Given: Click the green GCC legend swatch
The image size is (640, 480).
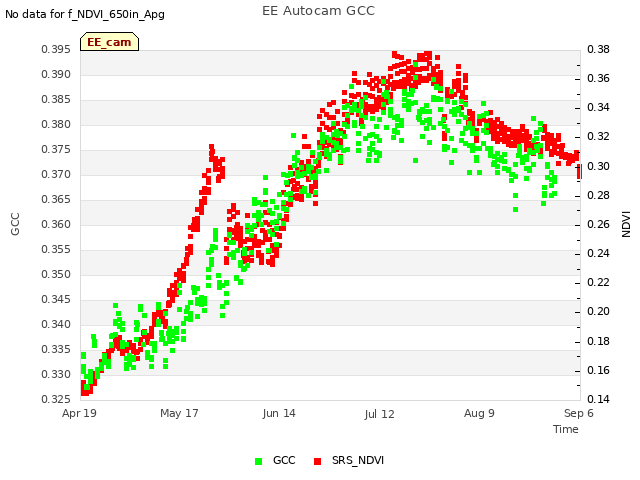Looking at the screenshot, I should point(258,461).
